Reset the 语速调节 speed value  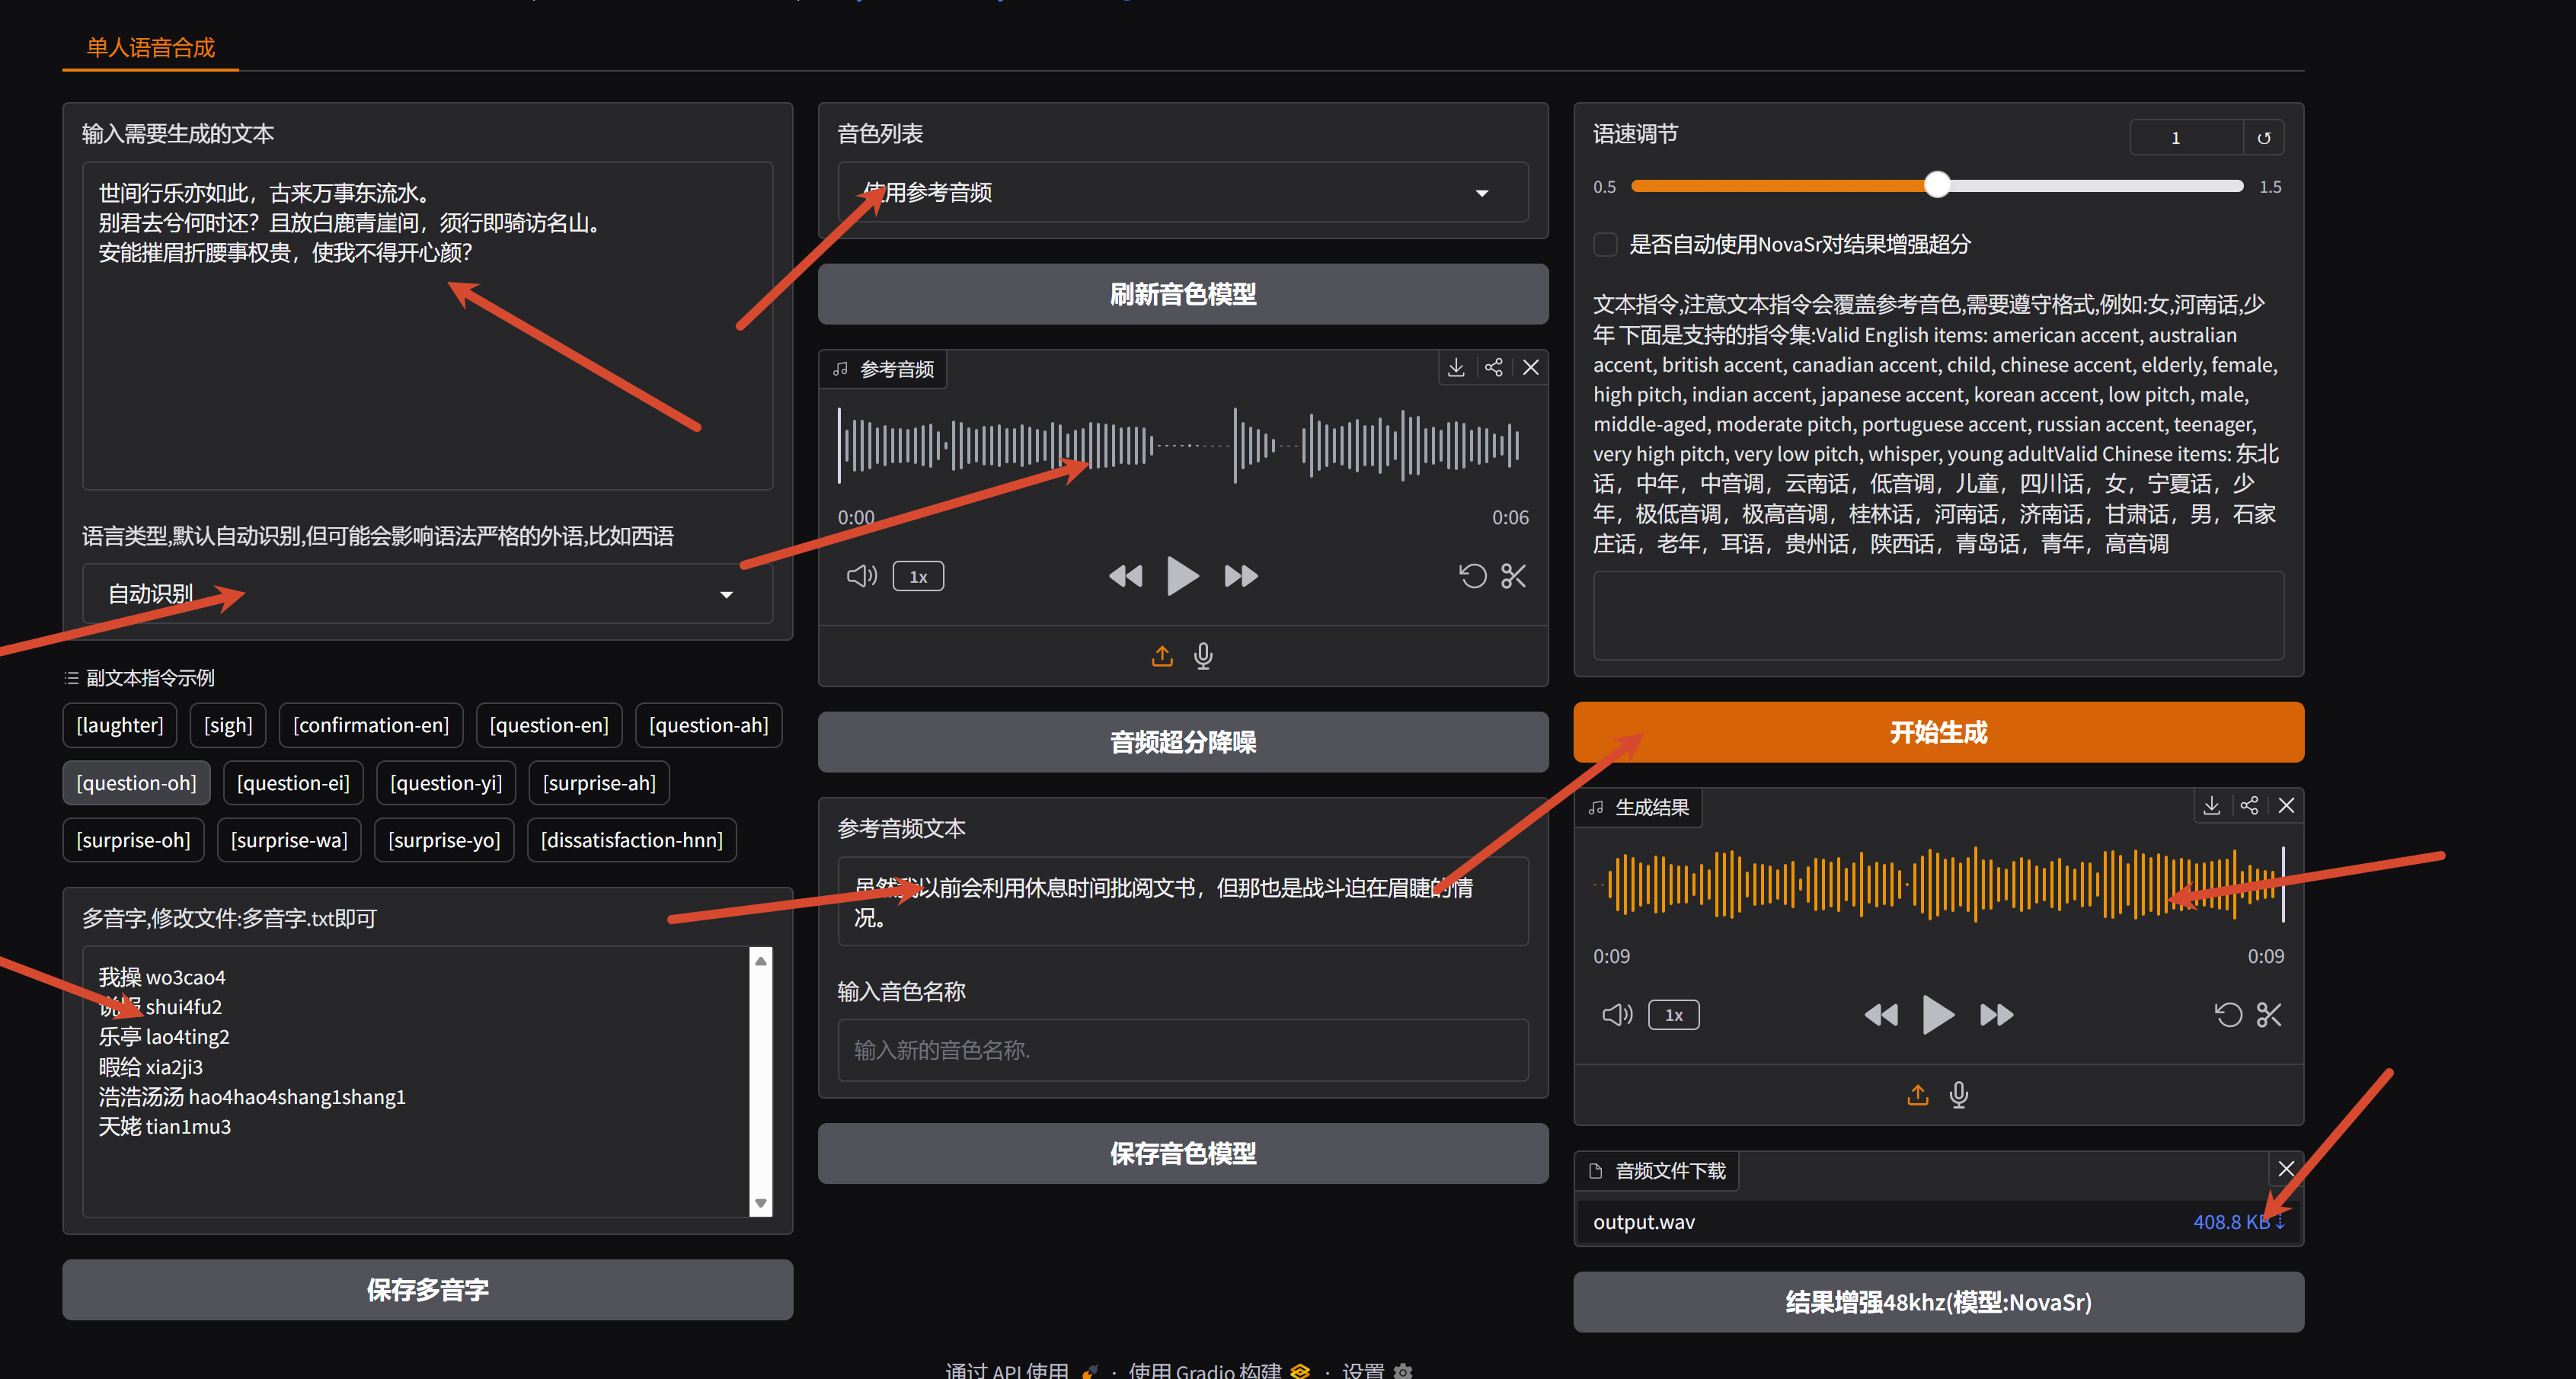[x=2263, y=137]
